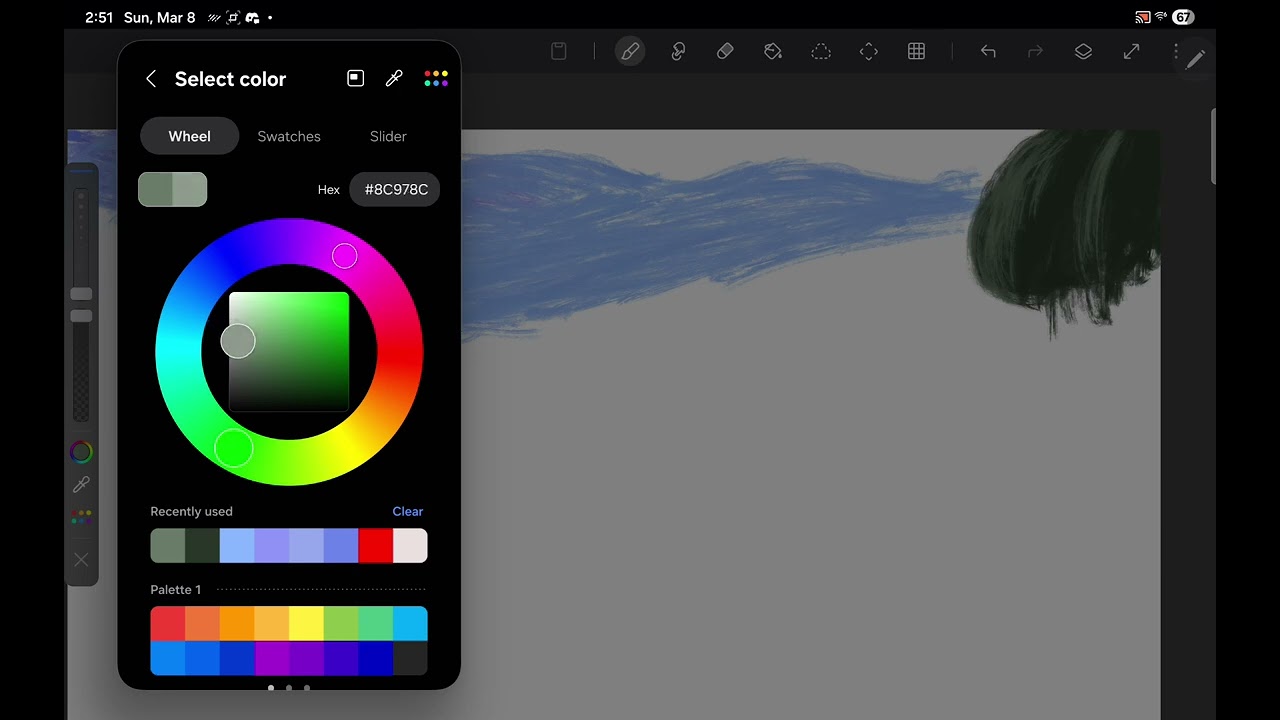Open the clipboard icon left of brush tool
The height and width of the screenshot is (720, 1280).
559,51
